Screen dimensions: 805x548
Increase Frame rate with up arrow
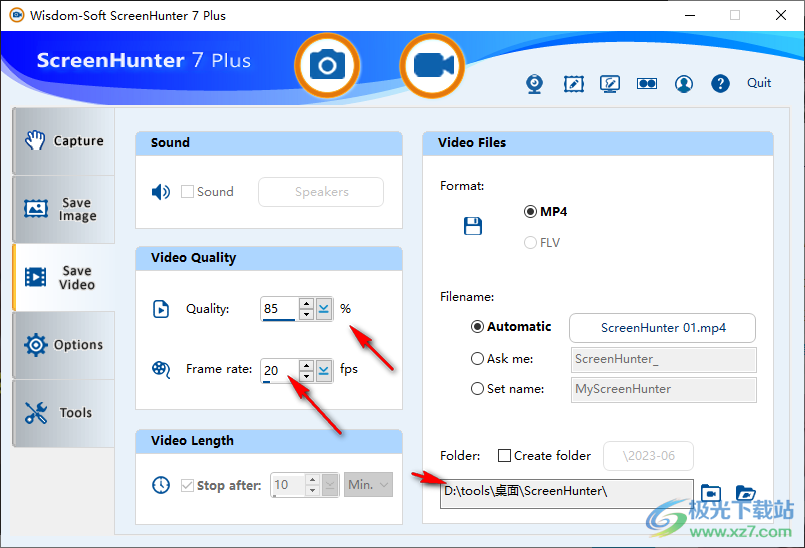(x=306, y=365)
